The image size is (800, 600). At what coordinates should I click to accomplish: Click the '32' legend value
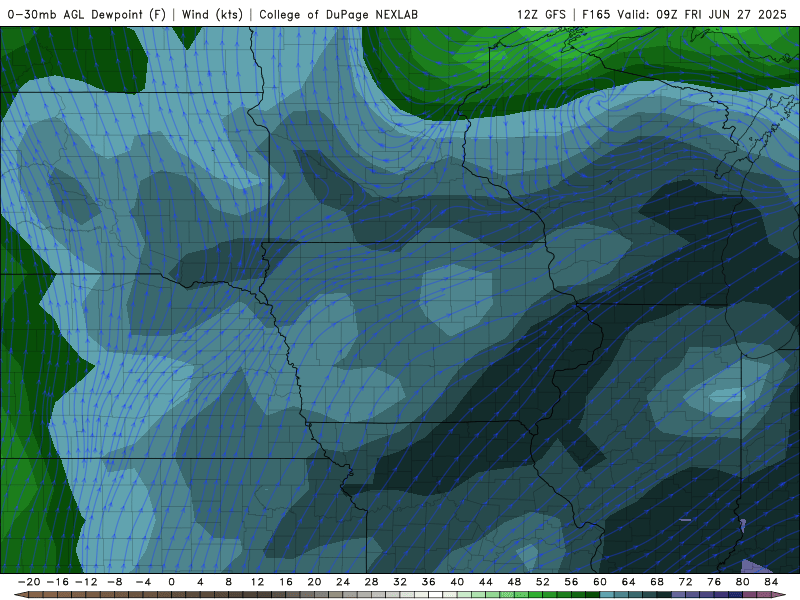point(400,582)
